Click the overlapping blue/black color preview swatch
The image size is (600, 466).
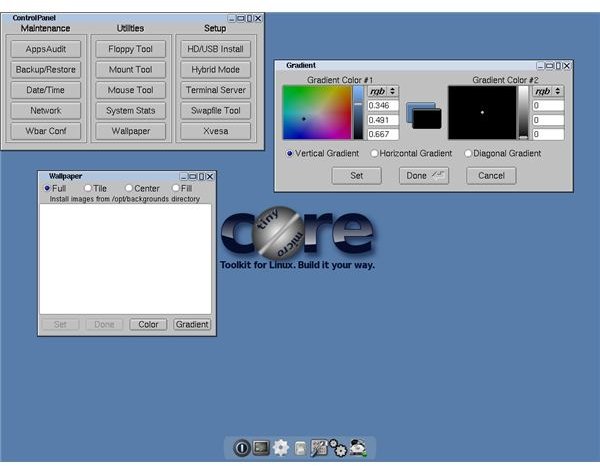[424, 115]
